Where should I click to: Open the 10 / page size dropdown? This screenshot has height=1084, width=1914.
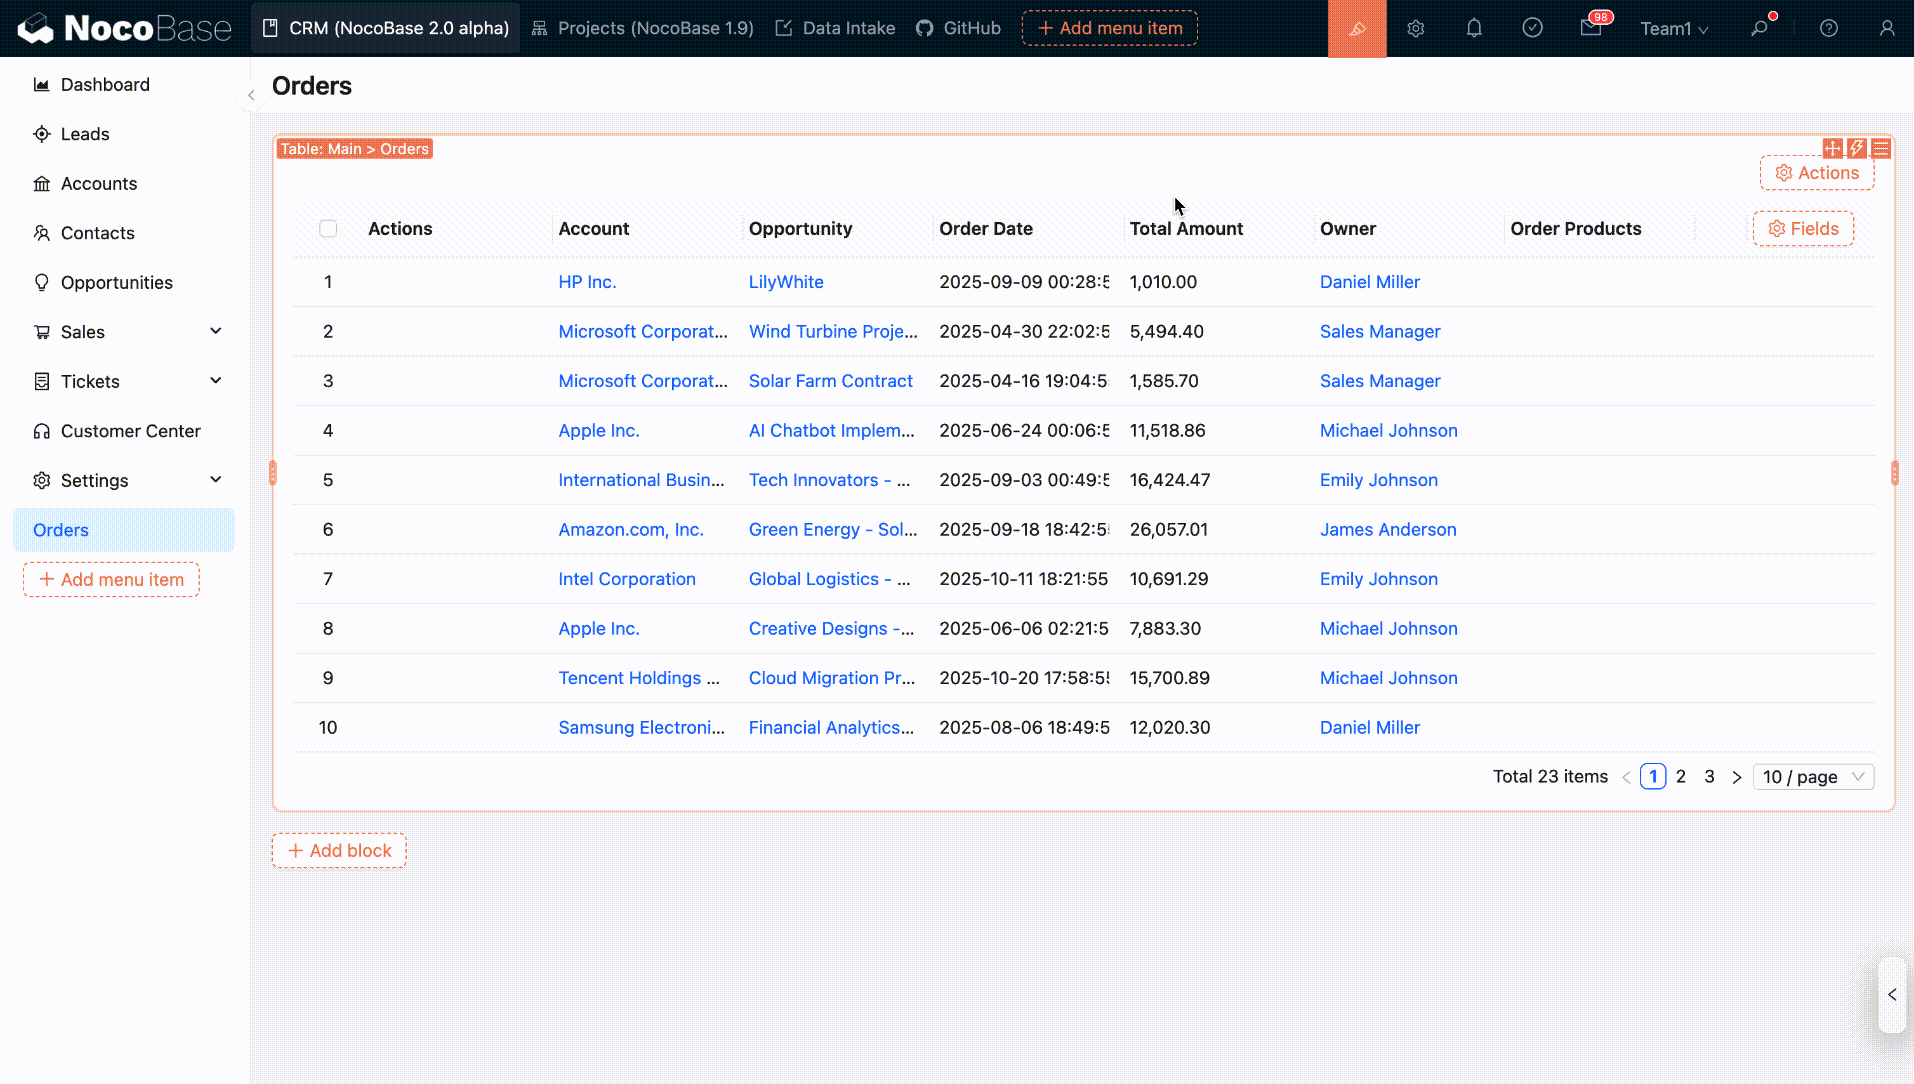tap(1812, 777)
